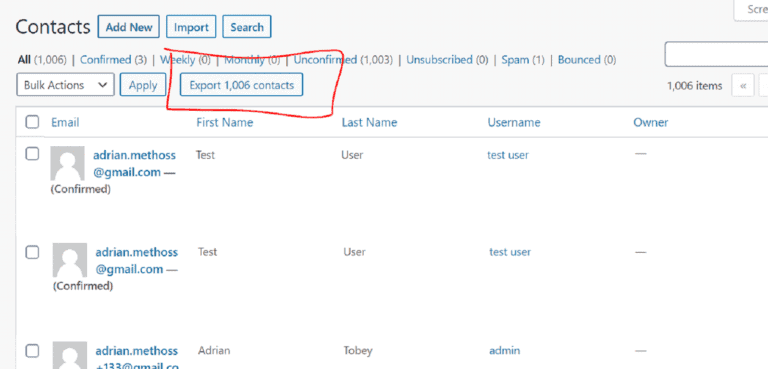Click the '1,006 items' count text

pyautogui.click(x=695, y=86)
